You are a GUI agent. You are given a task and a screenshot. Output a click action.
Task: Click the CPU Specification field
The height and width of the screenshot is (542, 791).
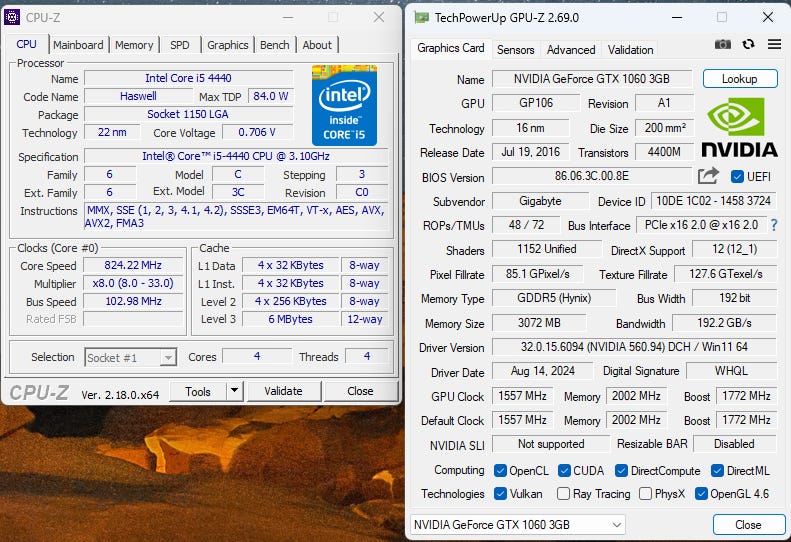236,156
